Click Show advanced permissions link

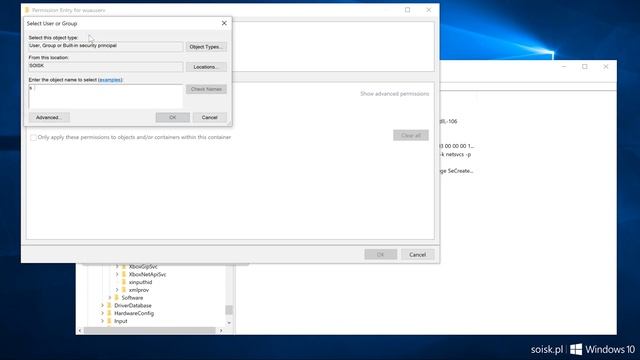click(x=395, y=94)
